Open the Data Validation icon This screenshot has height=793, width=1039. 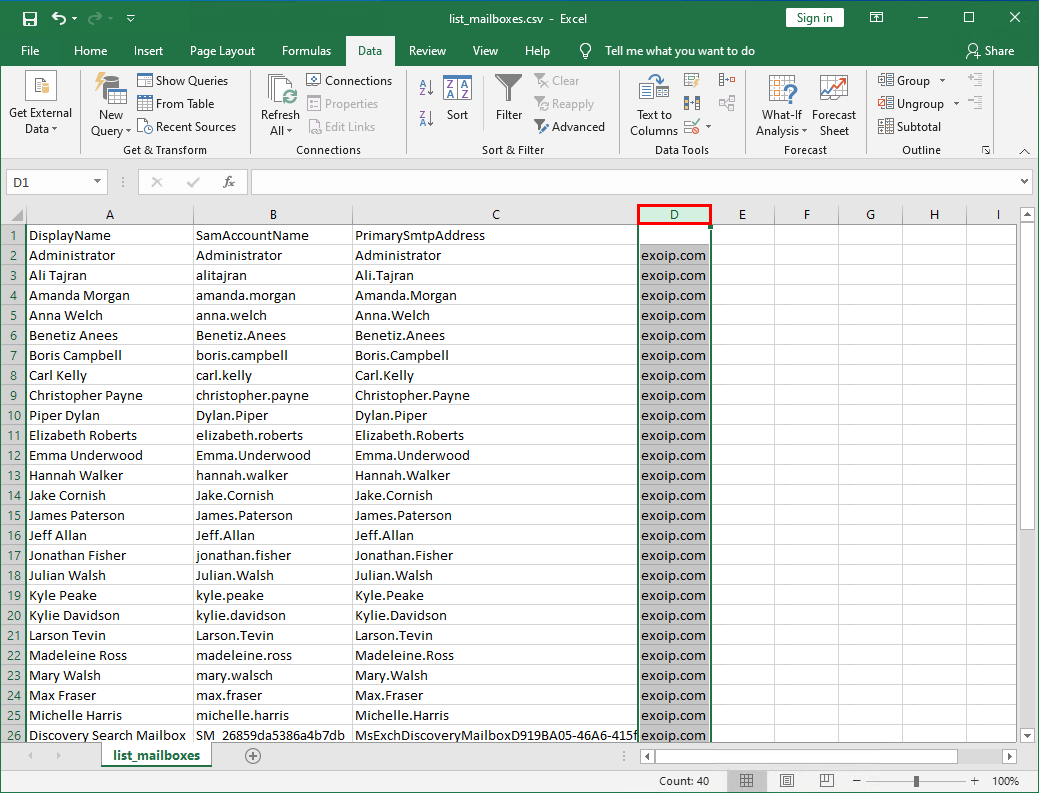point(693,126)
